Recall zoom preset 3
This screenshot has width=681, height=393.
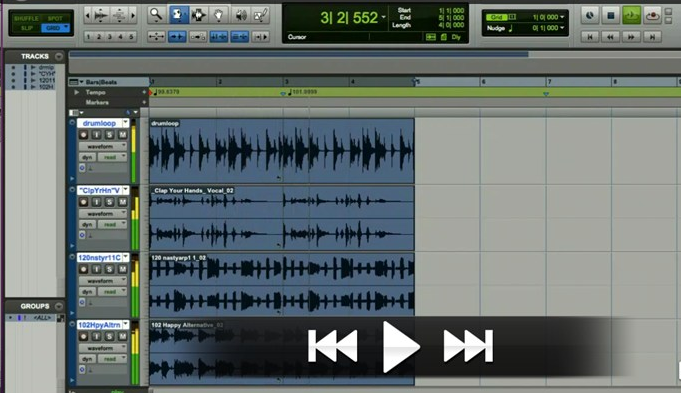pyautogui.click(x=110, y=37)
